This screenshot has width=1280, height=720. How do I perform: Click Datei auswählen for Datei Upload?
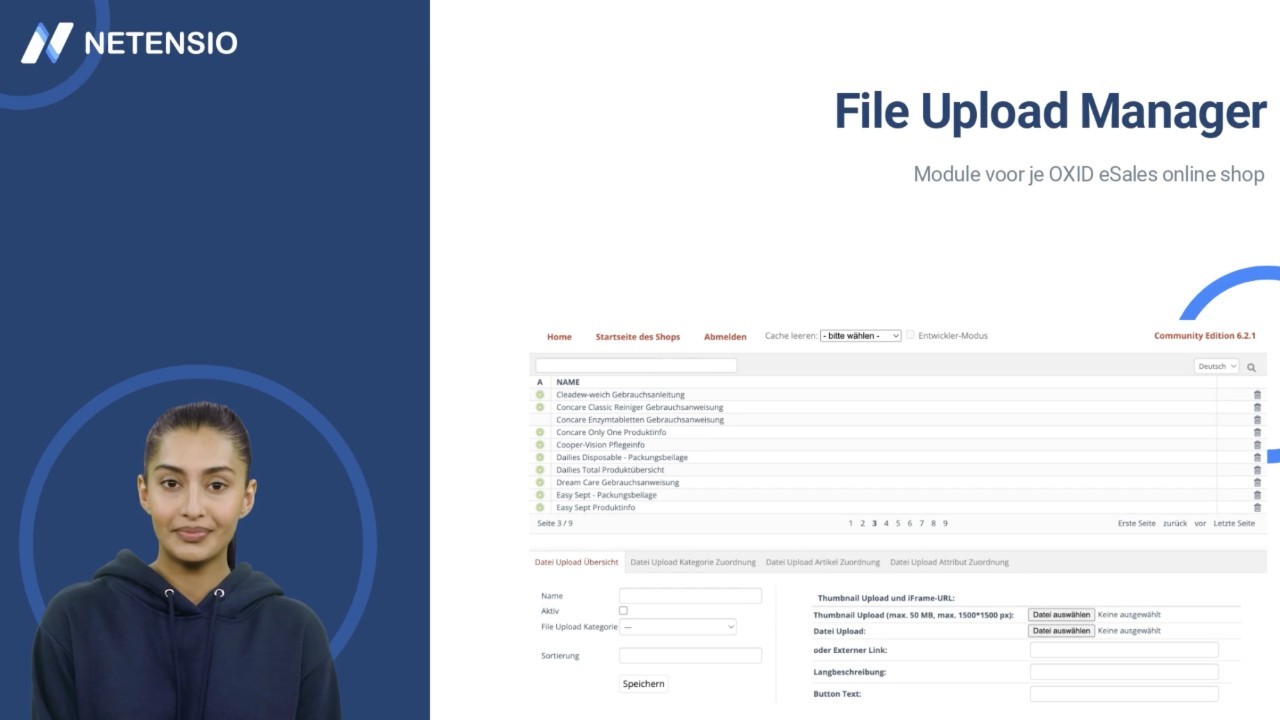coord(1061,631)
